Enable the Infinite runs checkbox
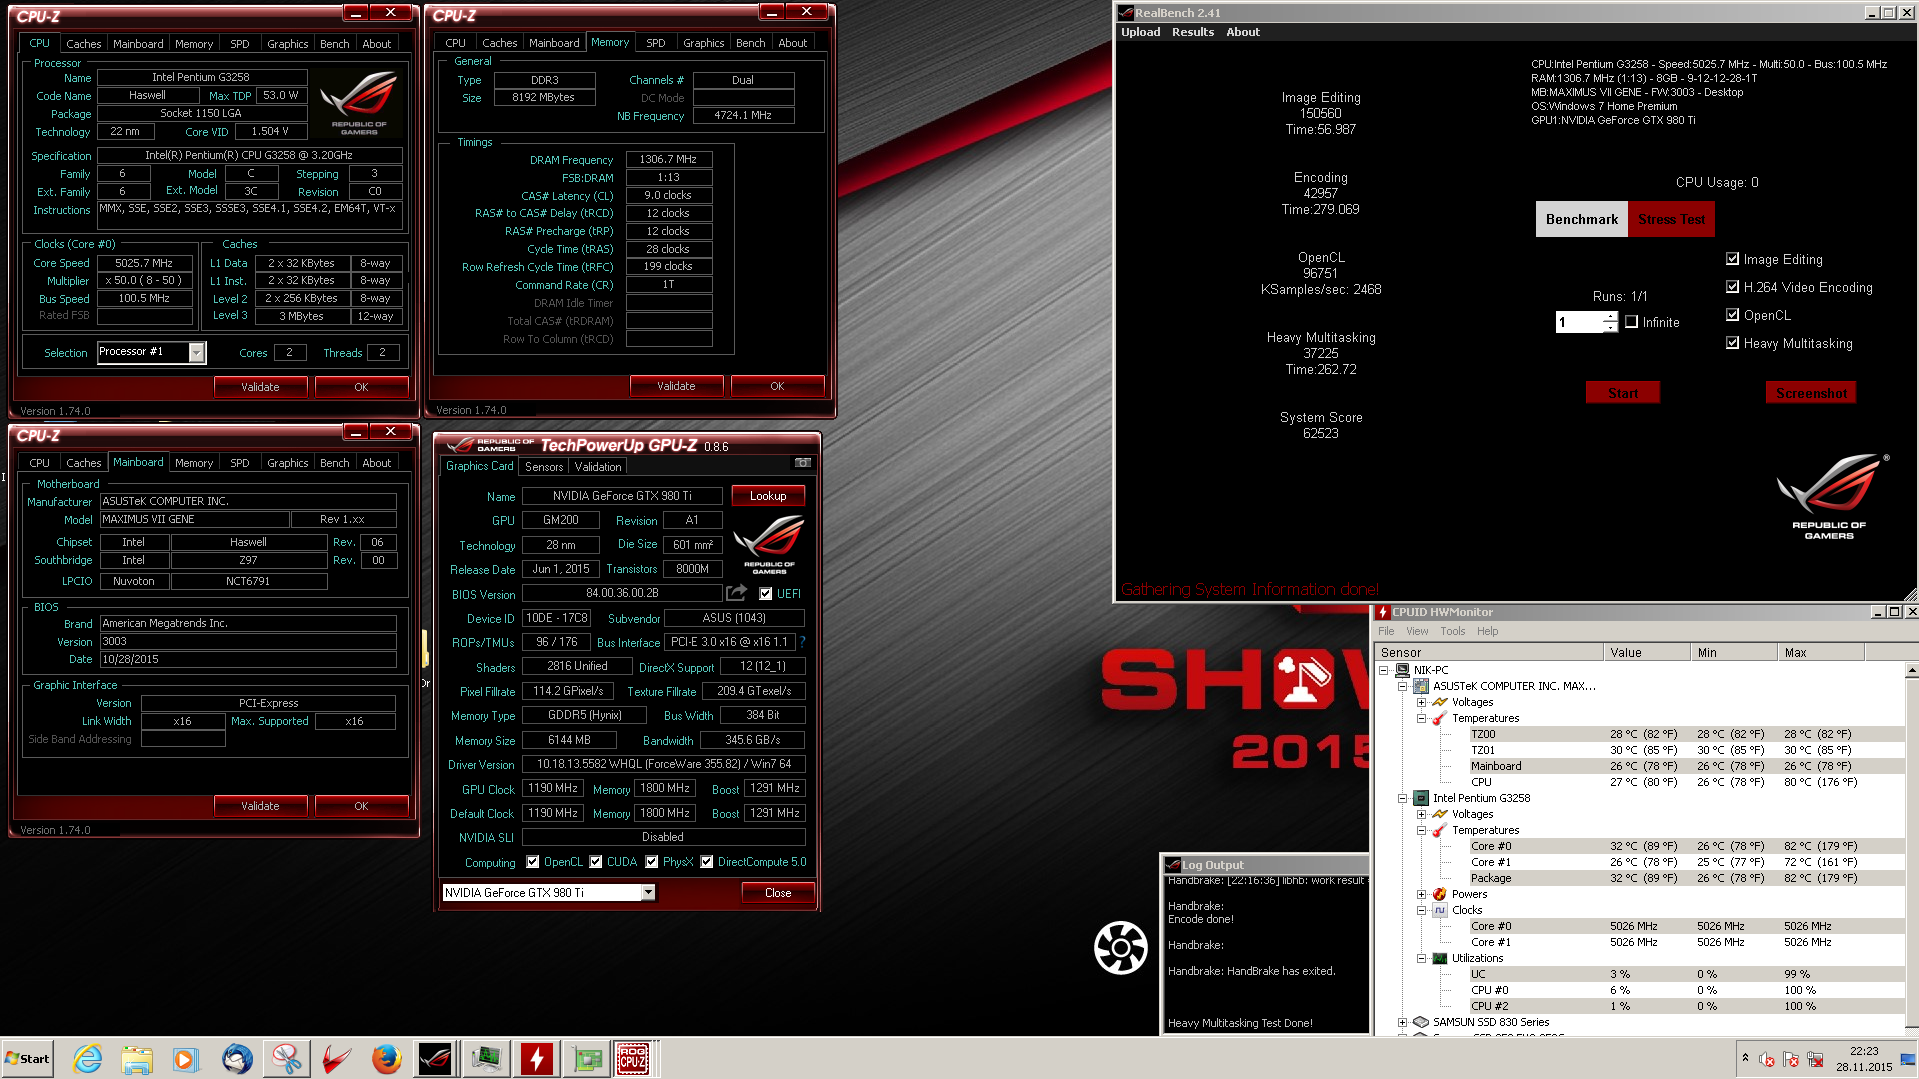Screen dimensions: 1919x1079 click(1632, 322)
